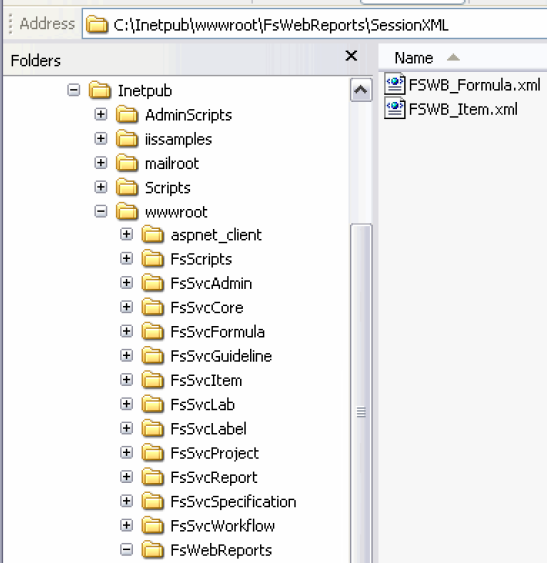This screenshot has width=547, height=563.
Task: Expand the FsSvcFormula folder node
Action: [x=126, y=331]
